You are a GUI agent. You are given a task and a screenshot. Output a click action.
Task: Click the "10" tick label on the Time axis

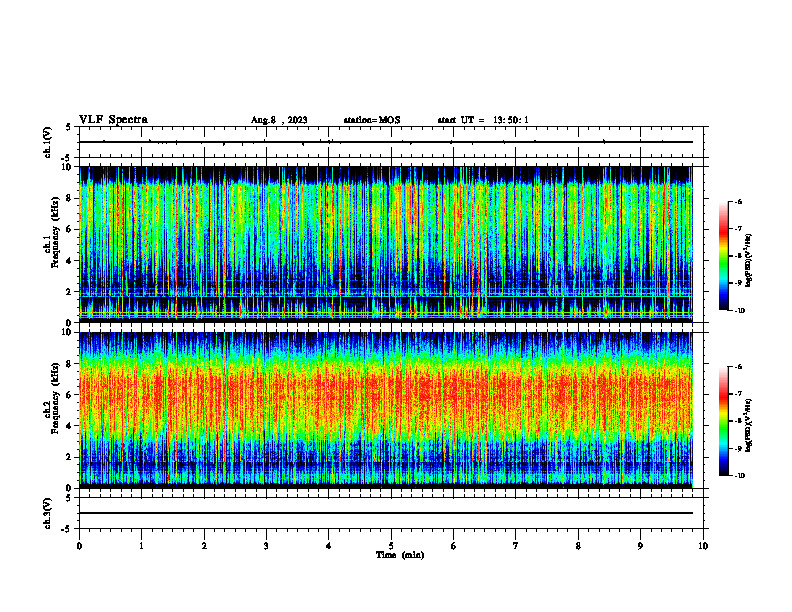click(x=703, y=546)
